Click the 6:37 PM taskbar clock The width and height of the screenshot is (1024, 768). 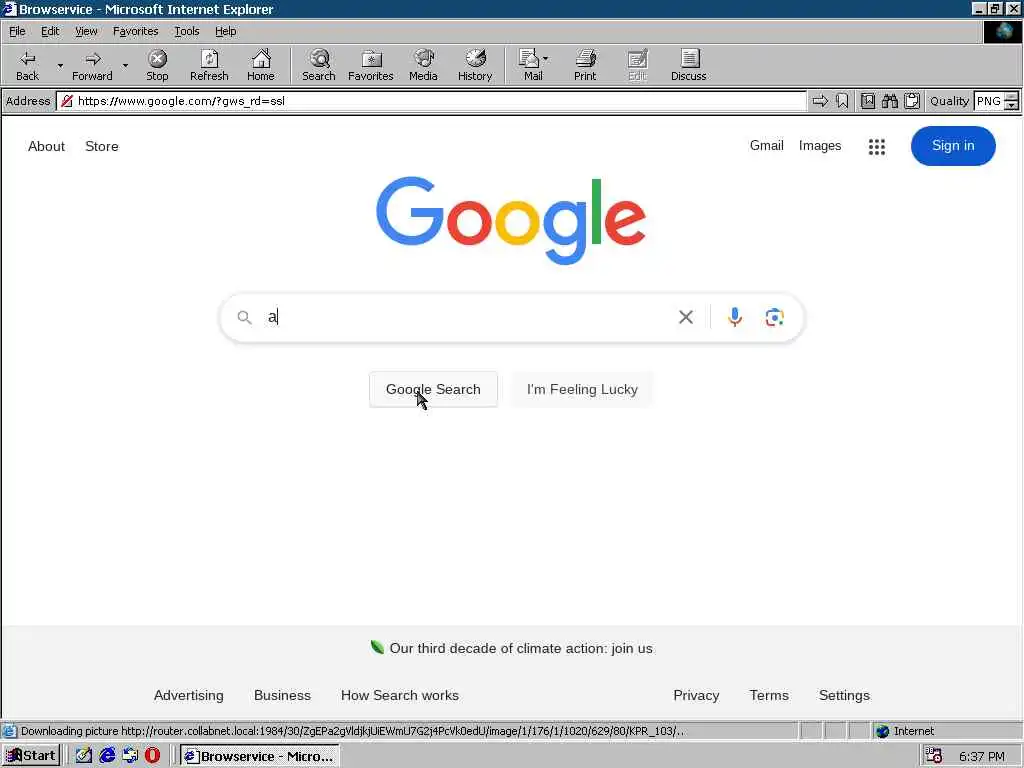pyautogui.click(x=982, y=756)
